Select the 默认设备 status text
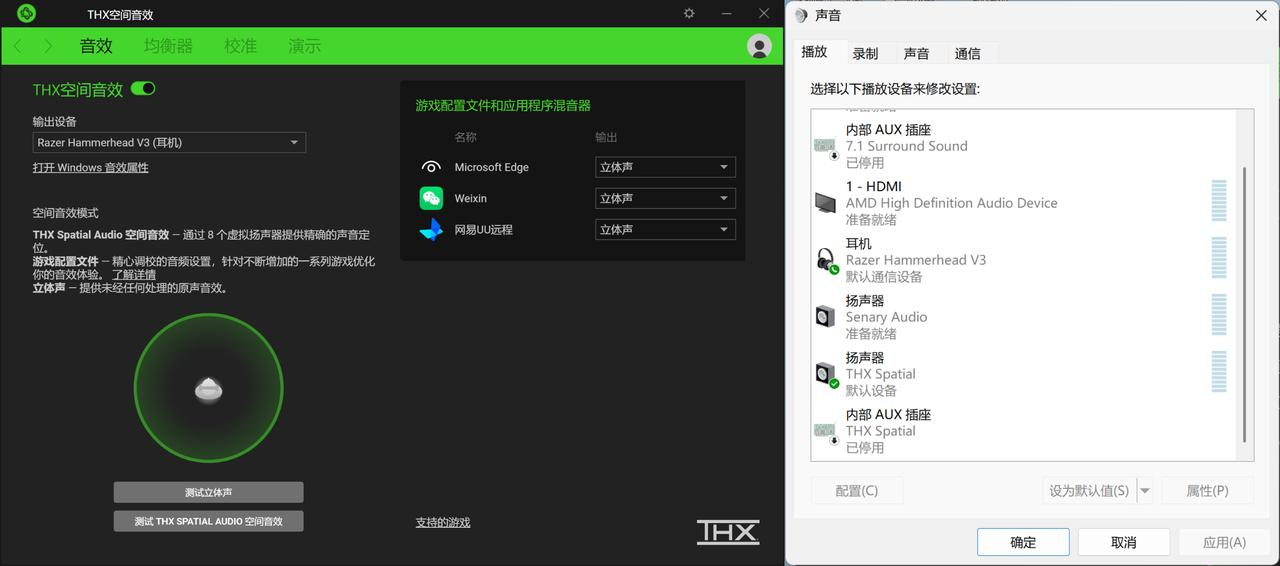Image resolution: width=1280 pixels, height=566 pixels. (871, 391)
